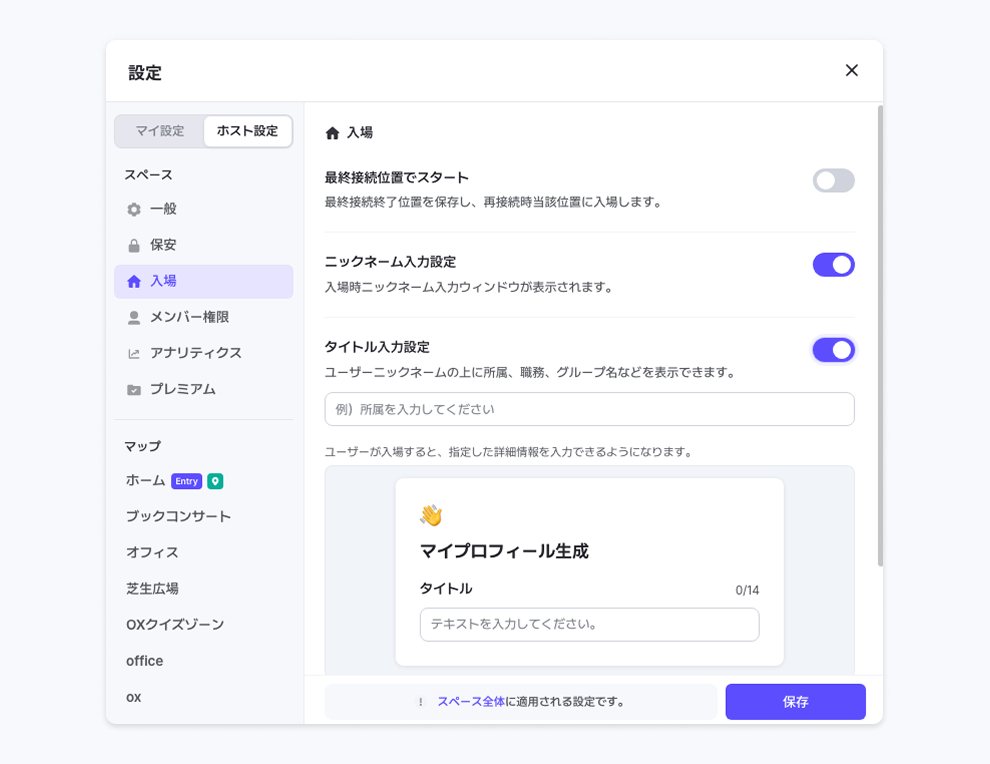Click the chart icon for アナリティクス
The image size is (990, 764).
pyautogui.click(x=134, y=354)
